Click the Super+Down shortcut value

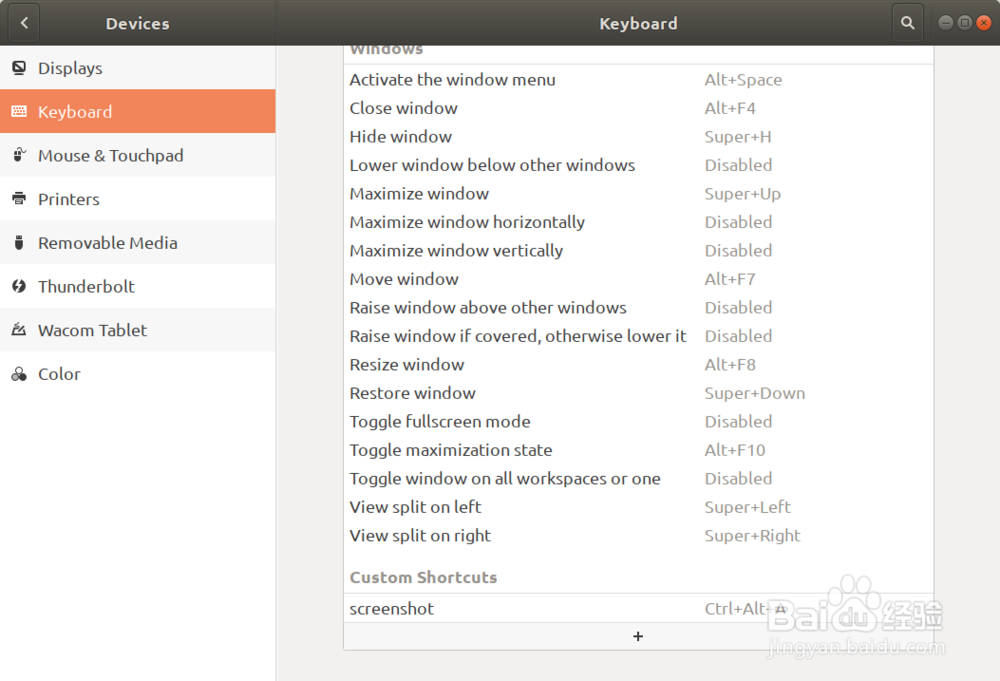pos(754,393)
